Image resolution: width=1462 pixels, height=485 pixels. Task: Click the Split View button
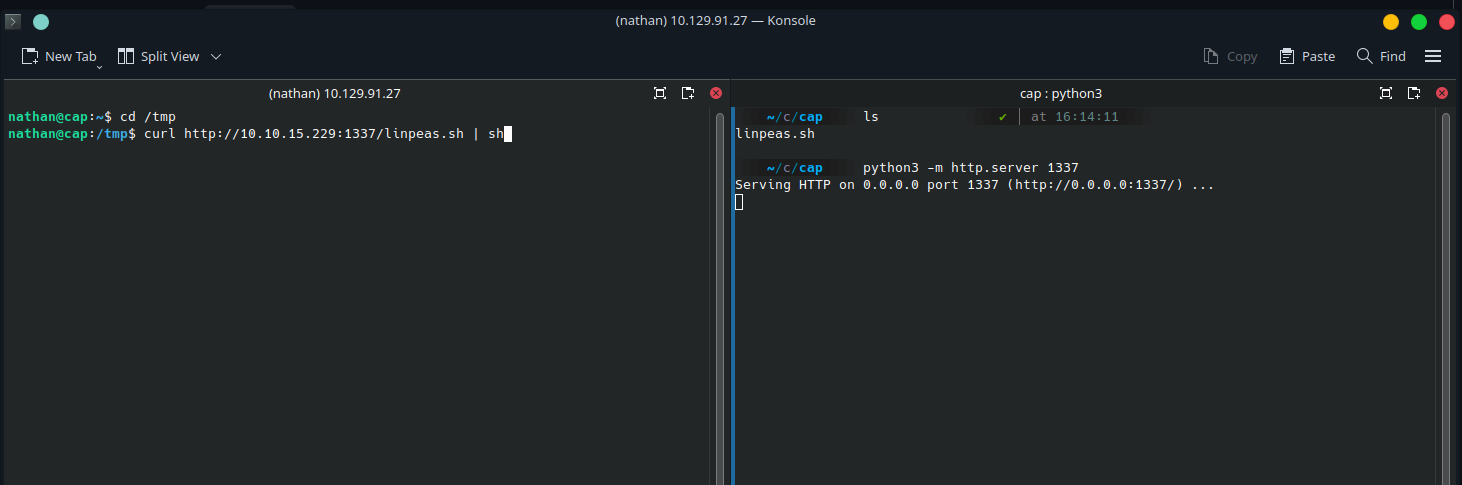point(158,57)
